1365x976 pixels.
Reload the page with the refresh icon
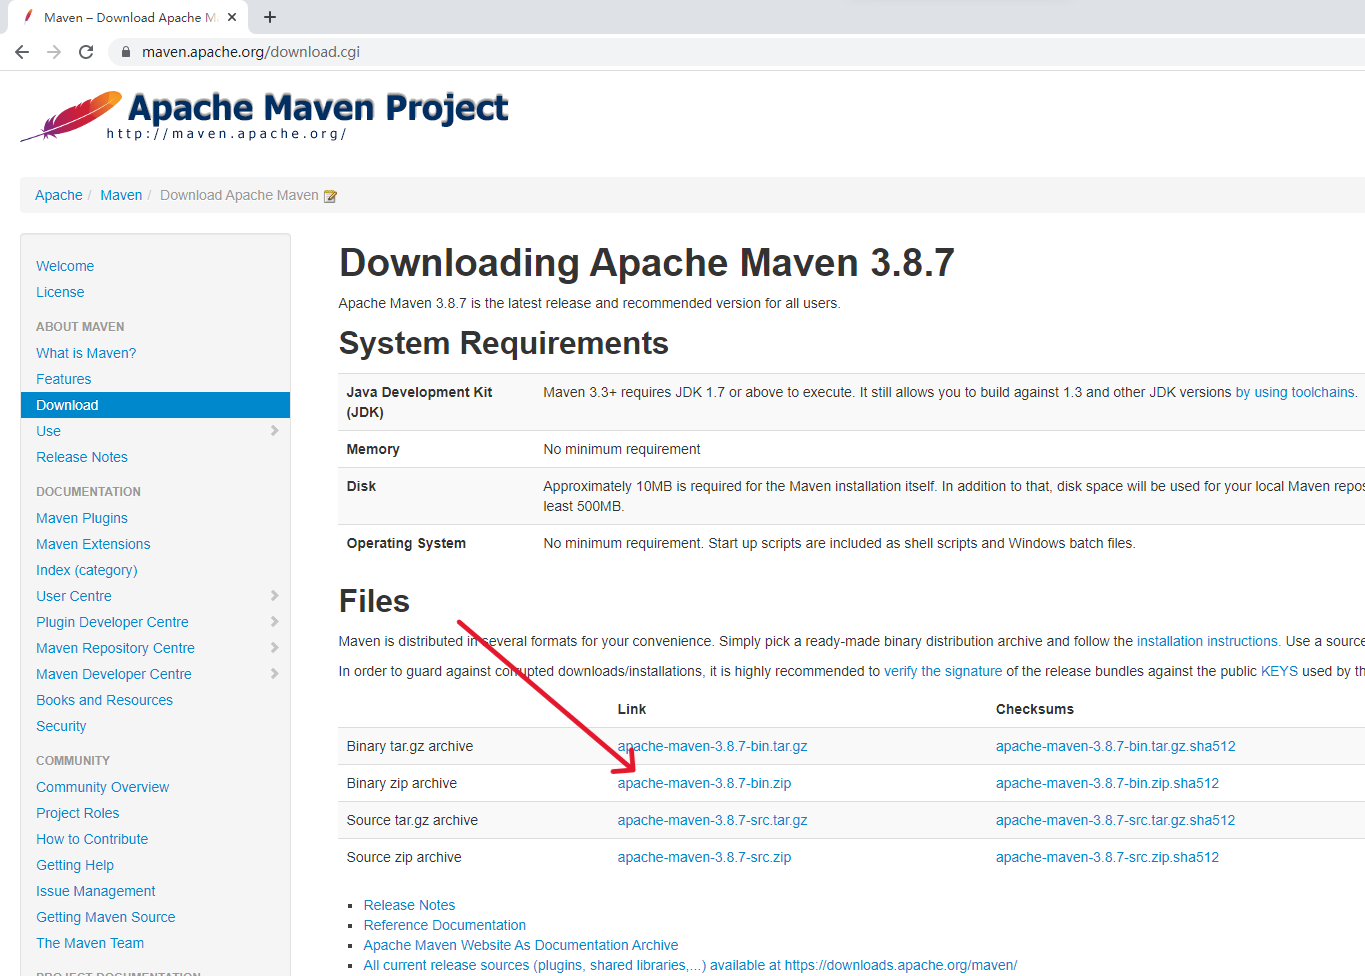tap(86, 52)
